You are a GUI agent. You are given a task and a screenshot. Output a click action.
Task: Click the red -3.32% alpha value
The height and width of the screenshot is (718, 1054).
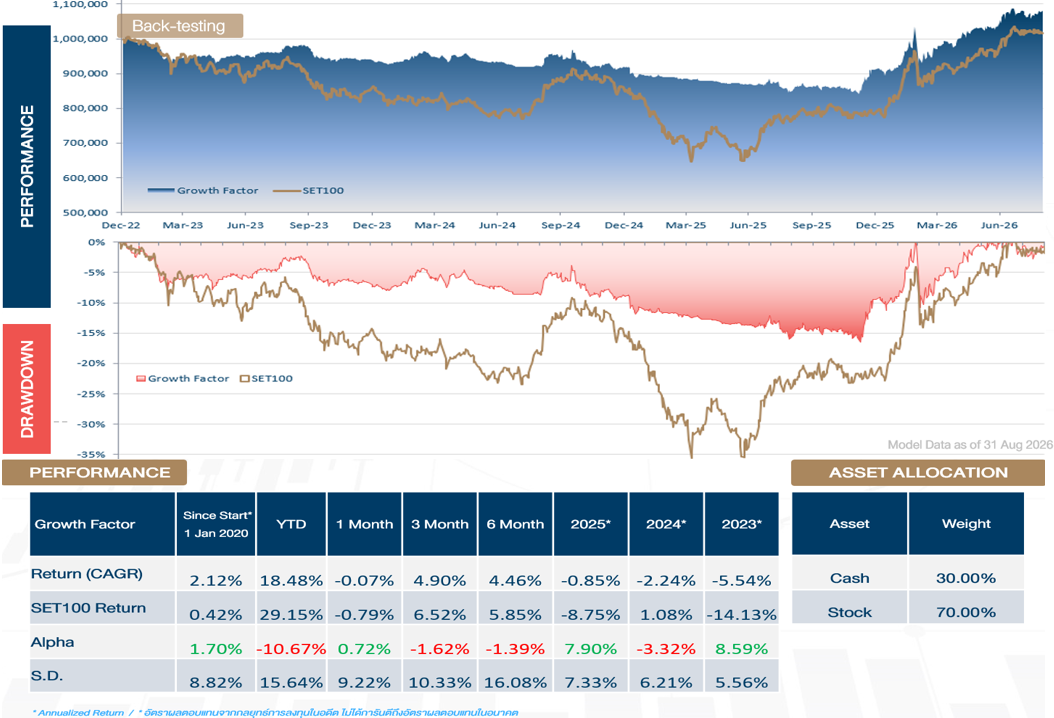click(666, 649)
